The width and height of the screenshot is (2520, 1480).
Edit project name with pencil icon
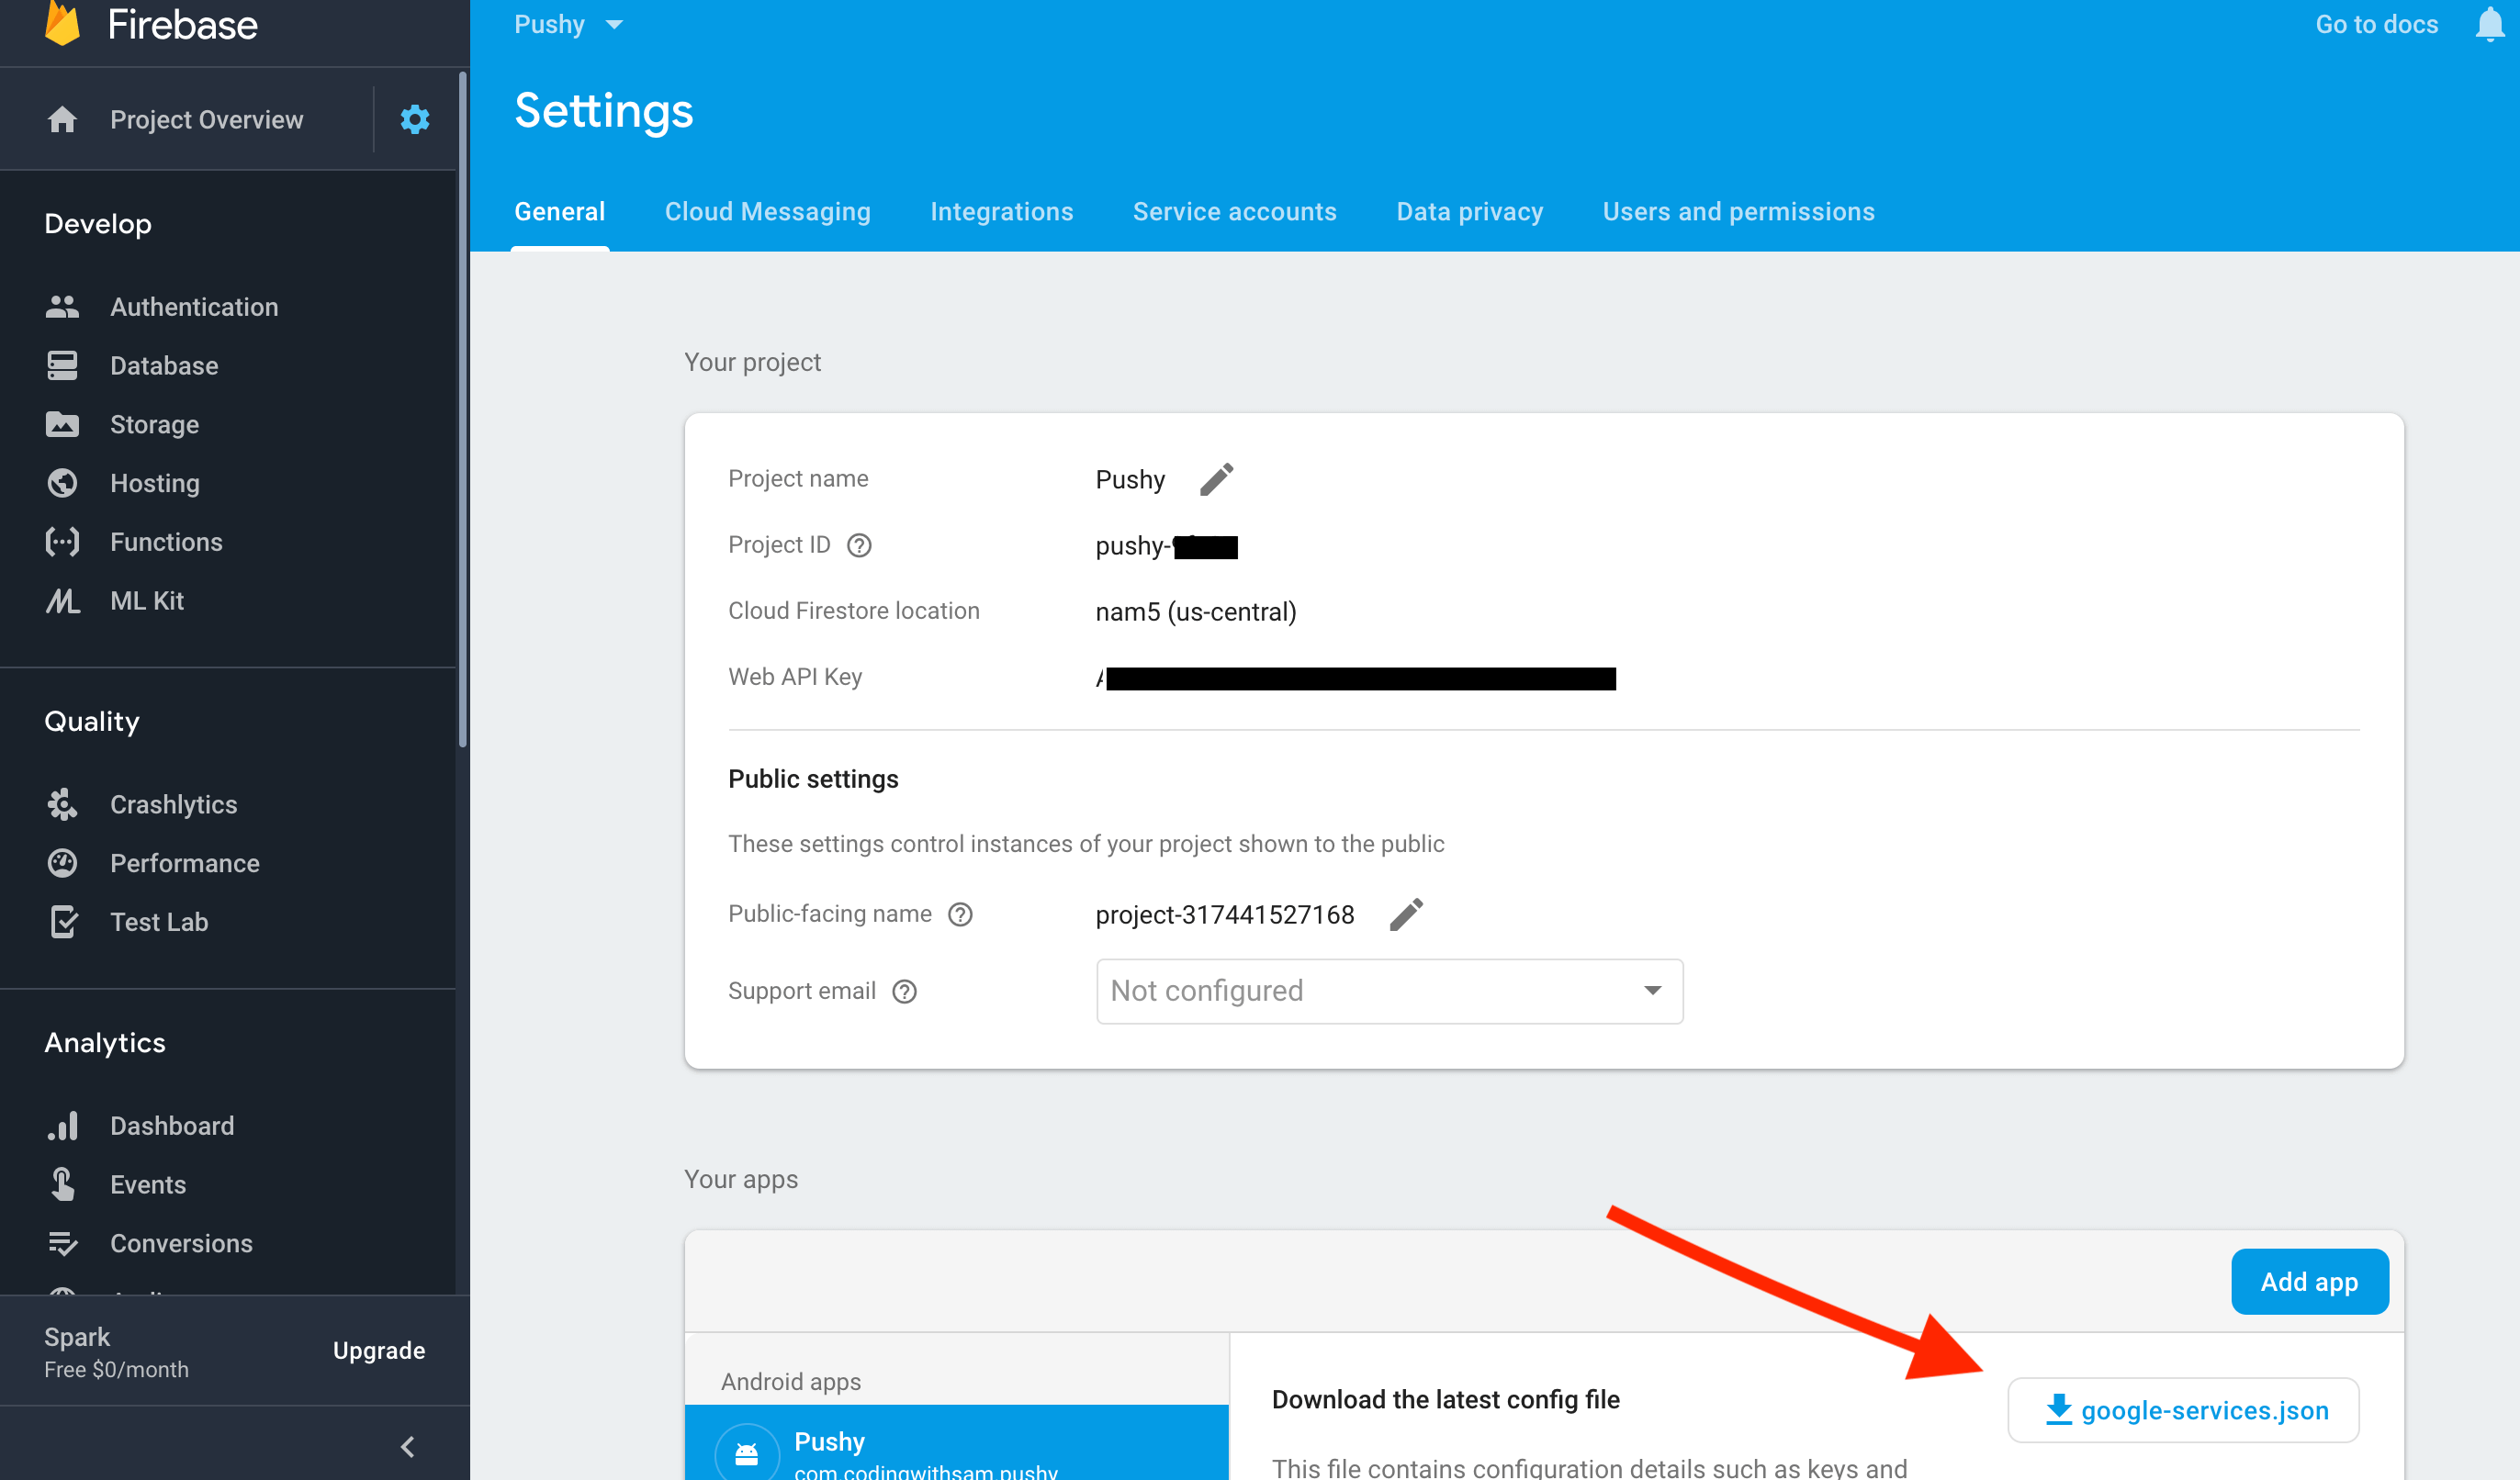(x=1216, y=480)
